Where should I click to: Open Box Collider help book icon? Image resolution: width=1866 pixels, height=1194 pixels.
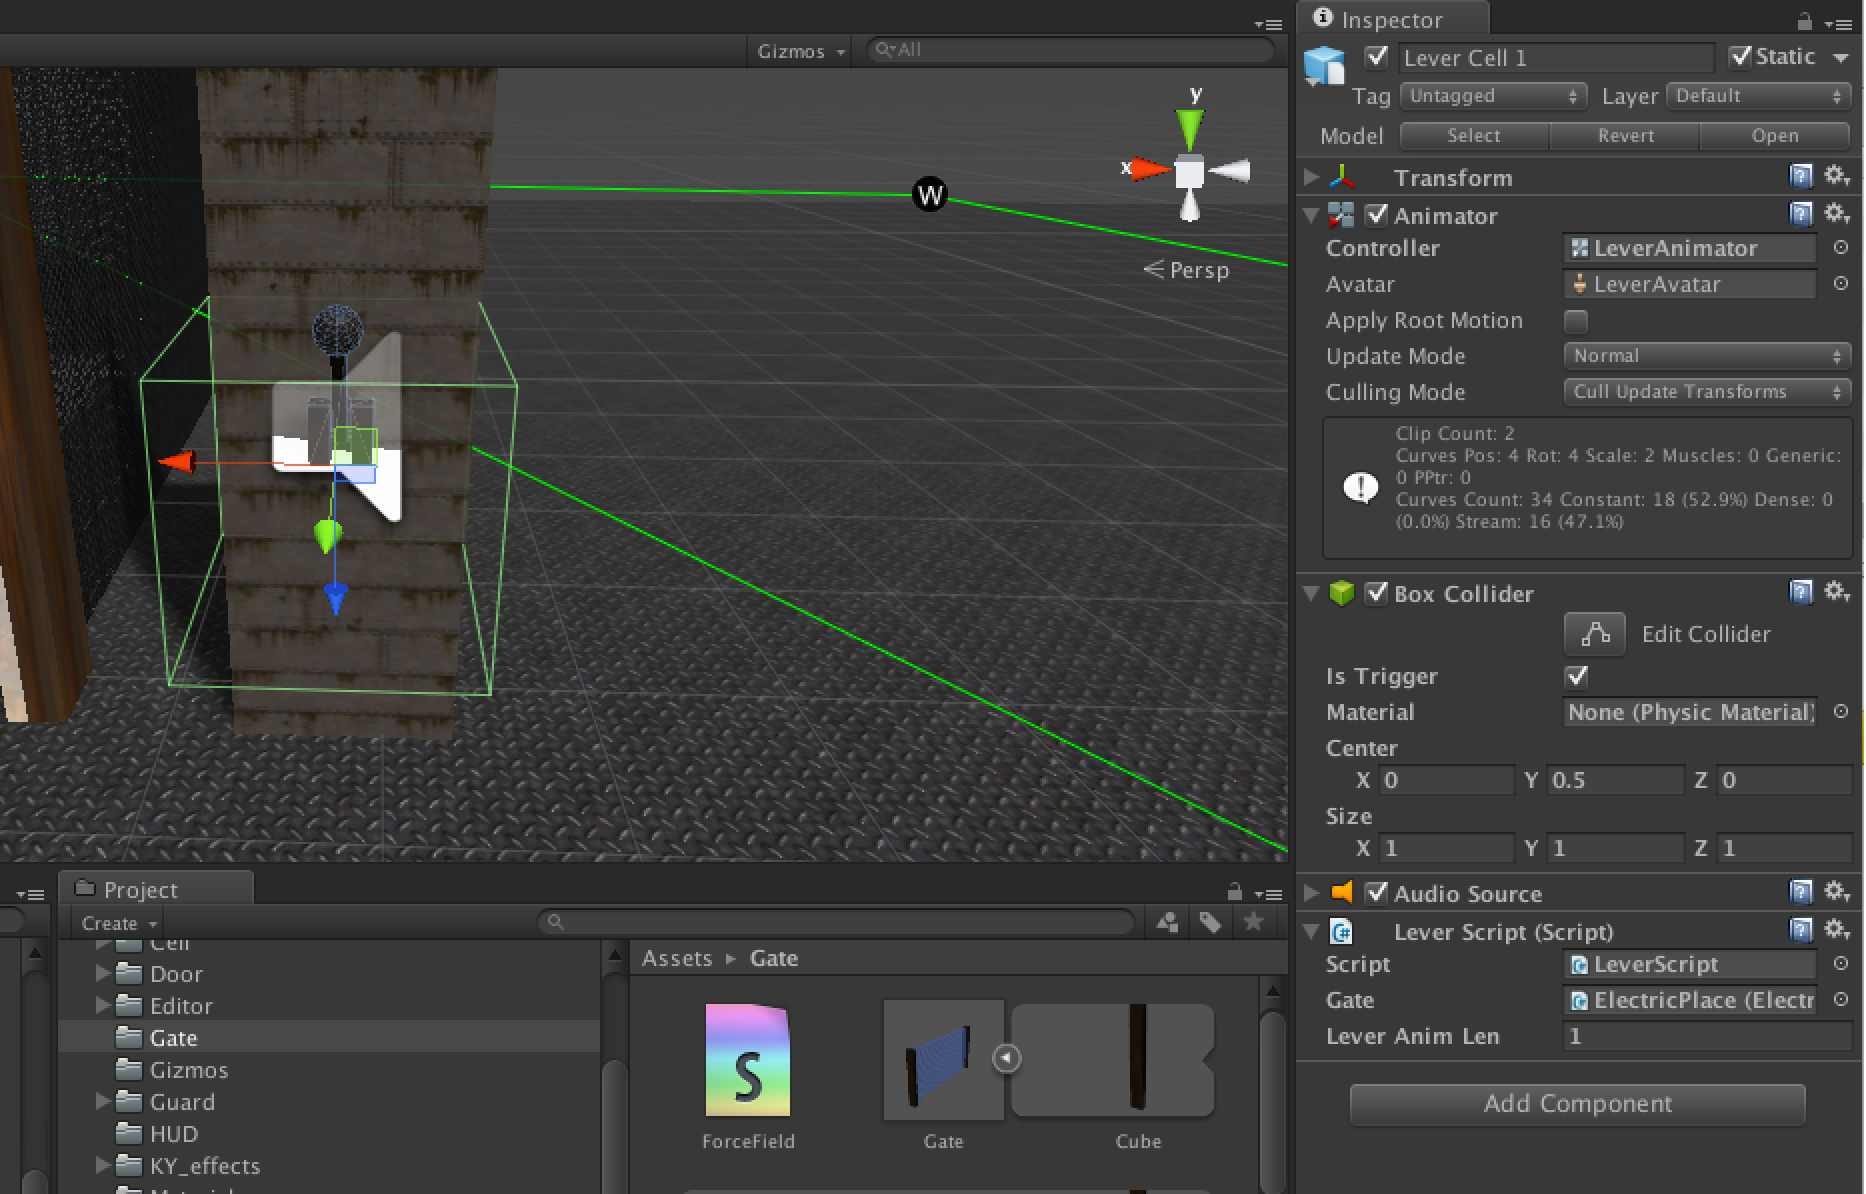tap(1800, 592)
